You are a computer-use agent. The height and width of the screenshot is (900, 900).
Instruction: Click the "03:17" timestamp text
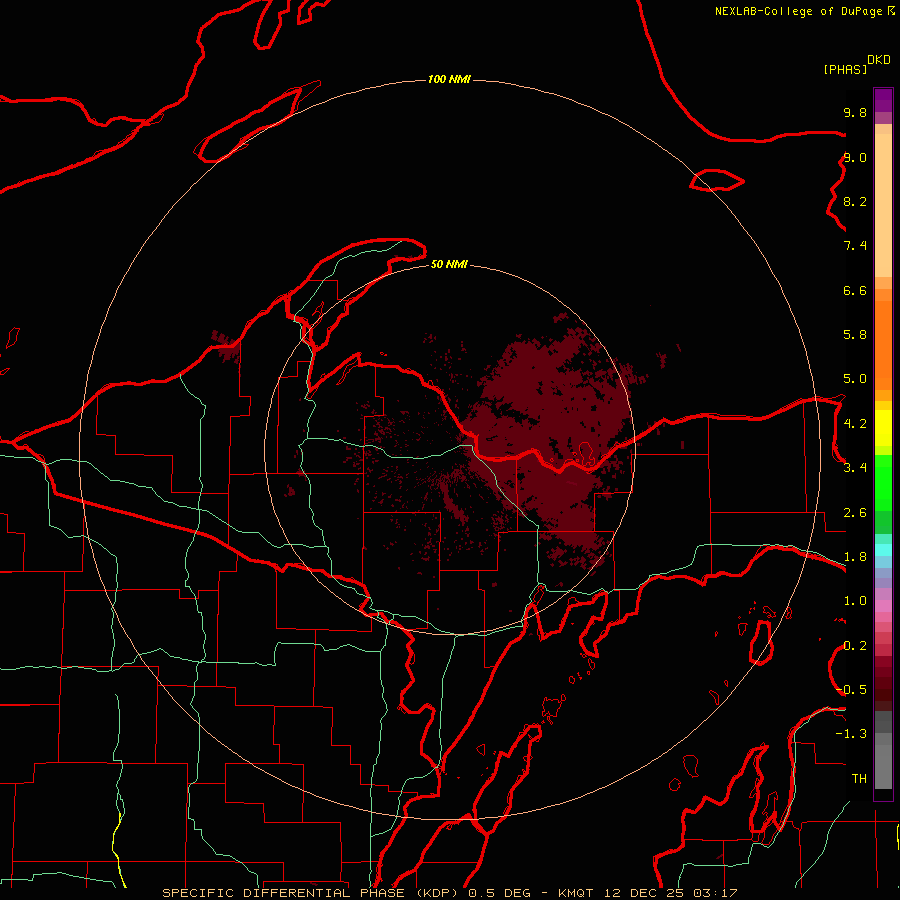[715, 893]
